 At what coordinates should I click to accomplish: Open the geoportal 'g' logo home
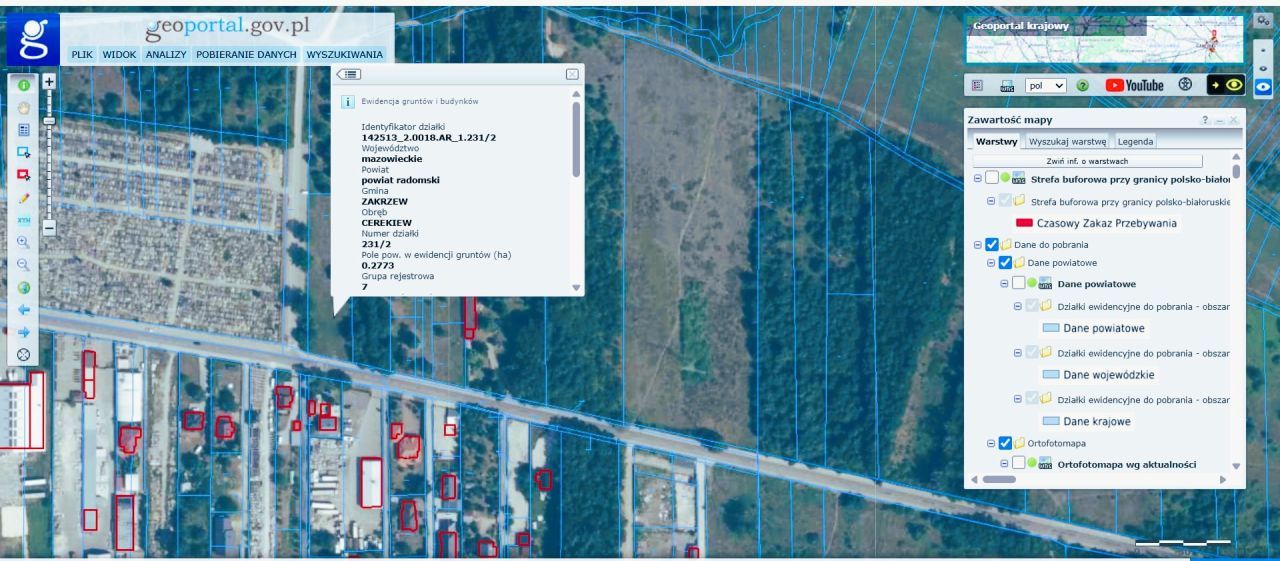(34, 39)
